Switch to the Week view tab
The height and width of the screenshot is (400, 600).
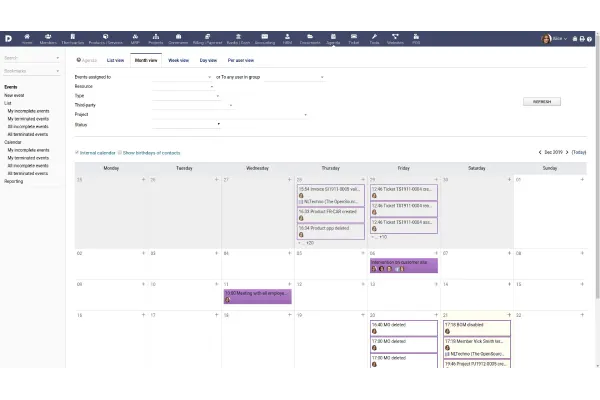click(x=178, y=60)
